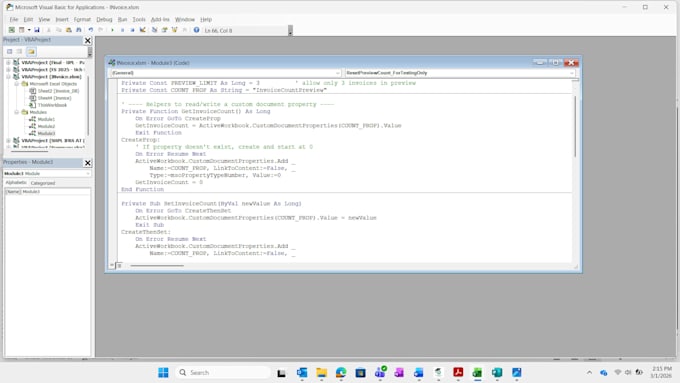The height and width of the screenshot is (383, 680).
Task: Collapse the VBAProject (INvoice.xlsm) node
Action: 8,76
